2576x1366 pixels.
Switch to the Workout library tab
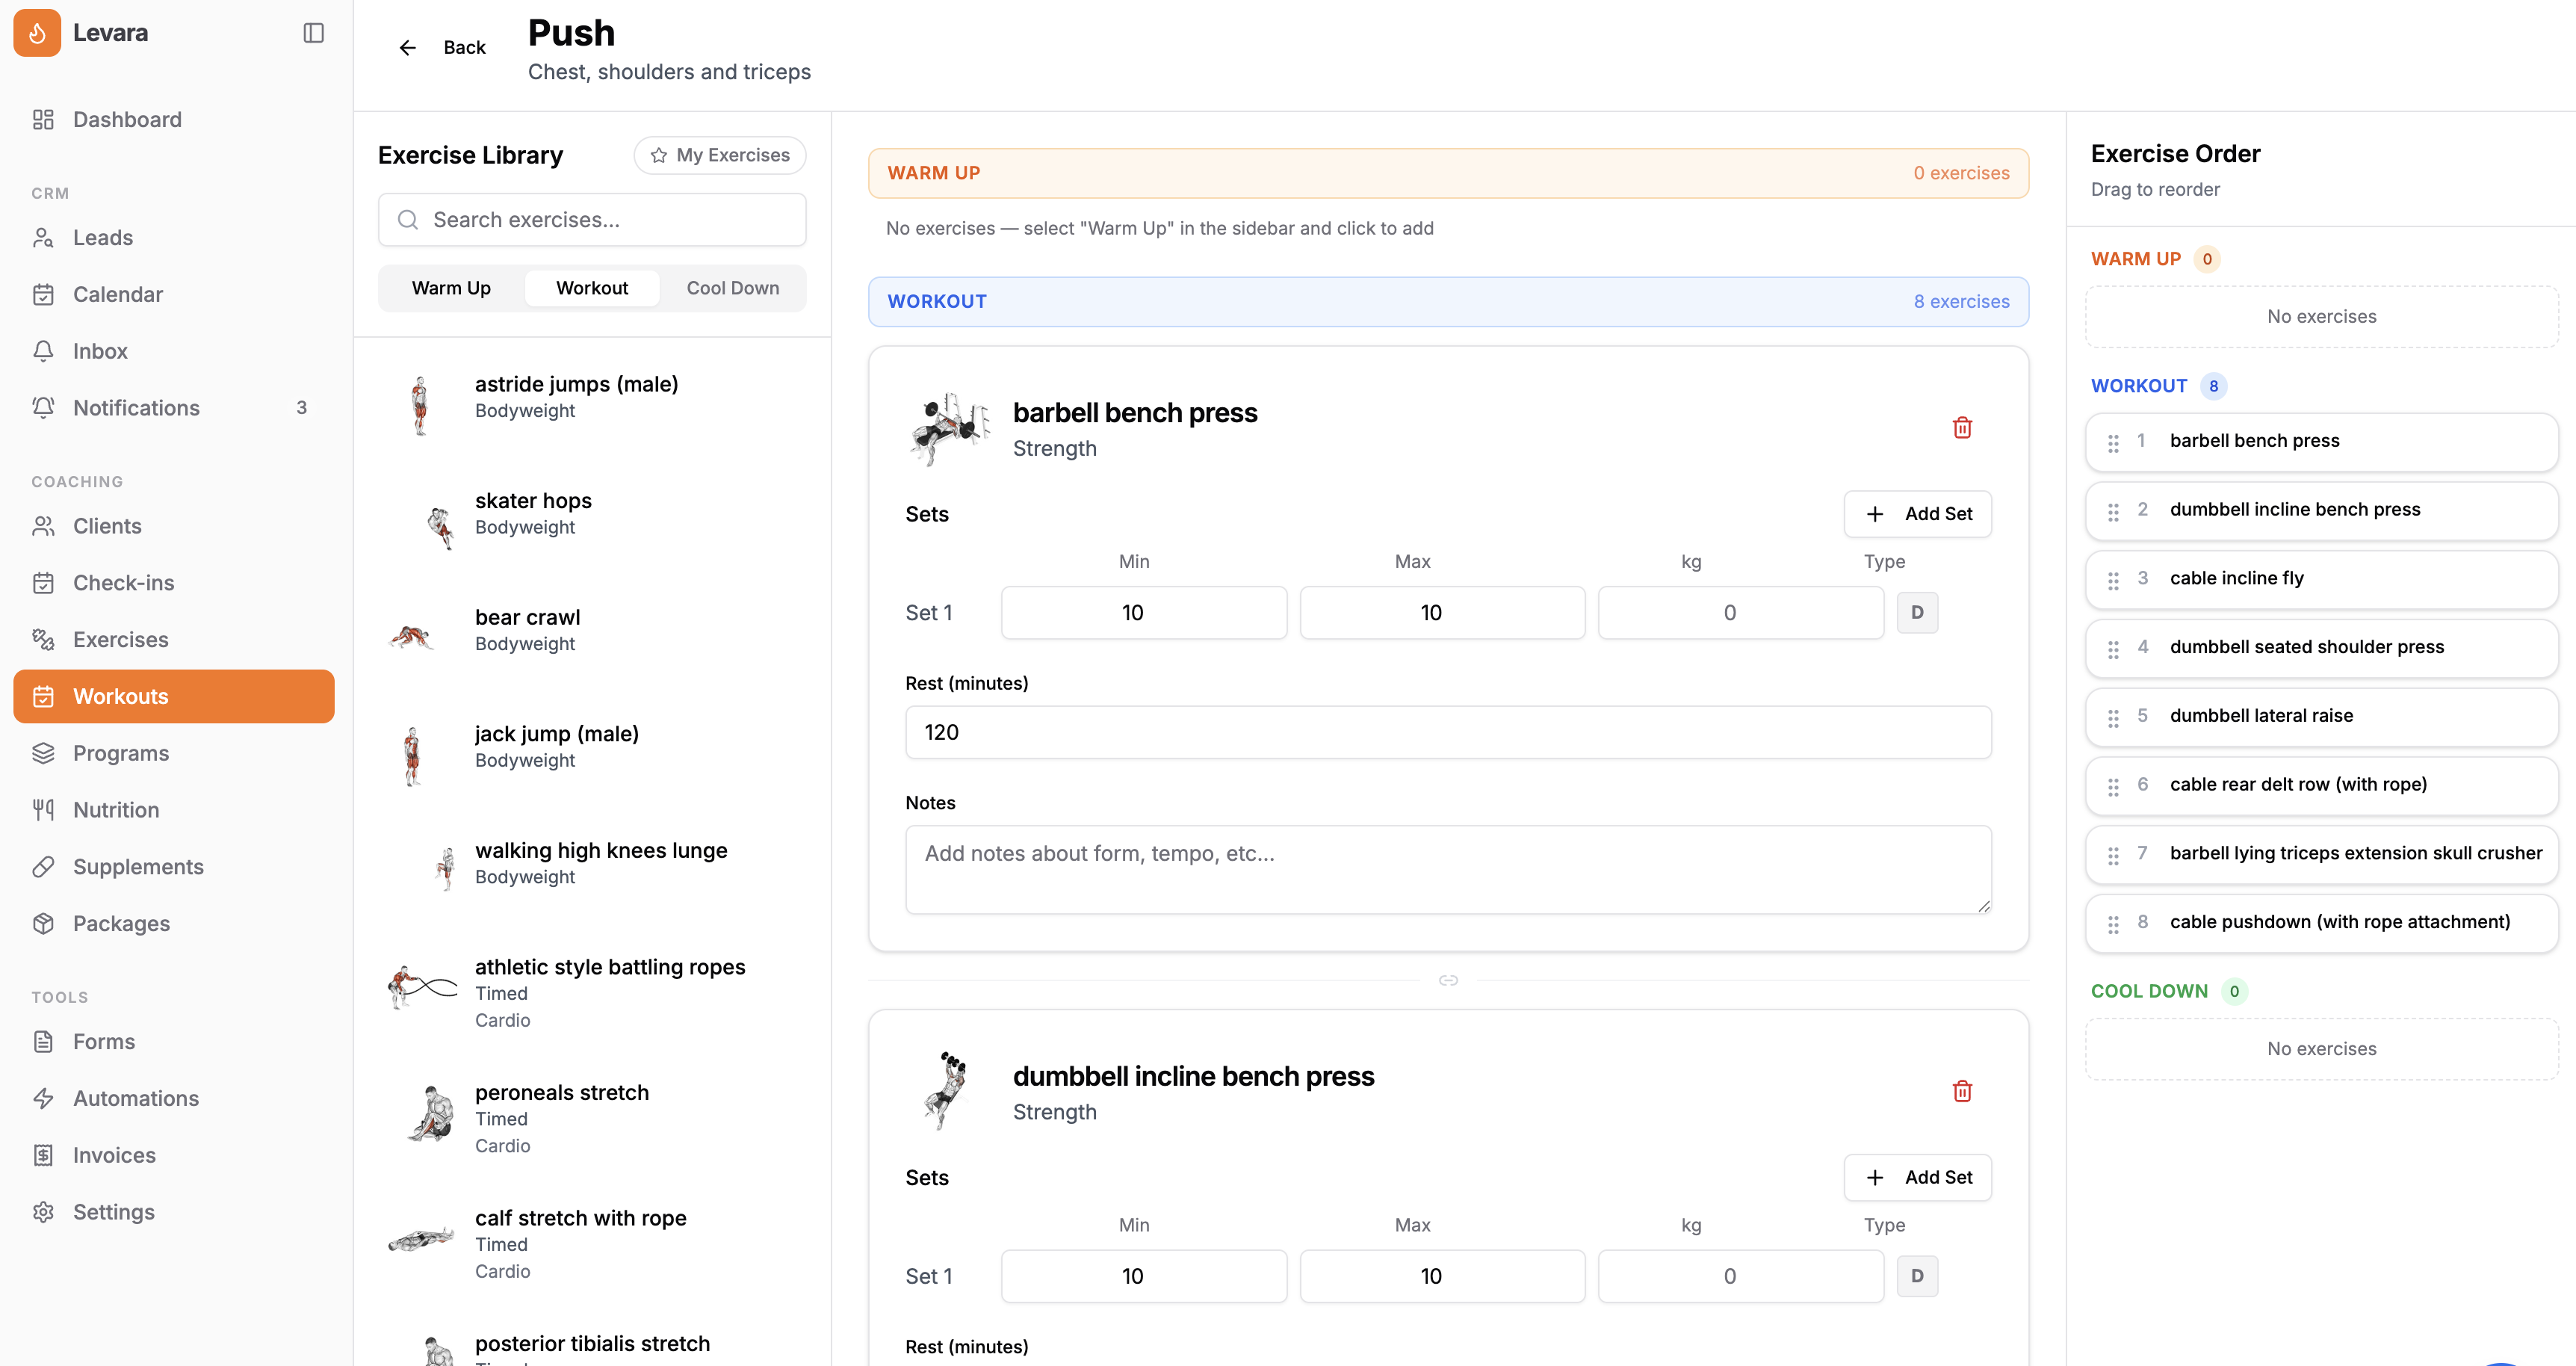[592, 288]
